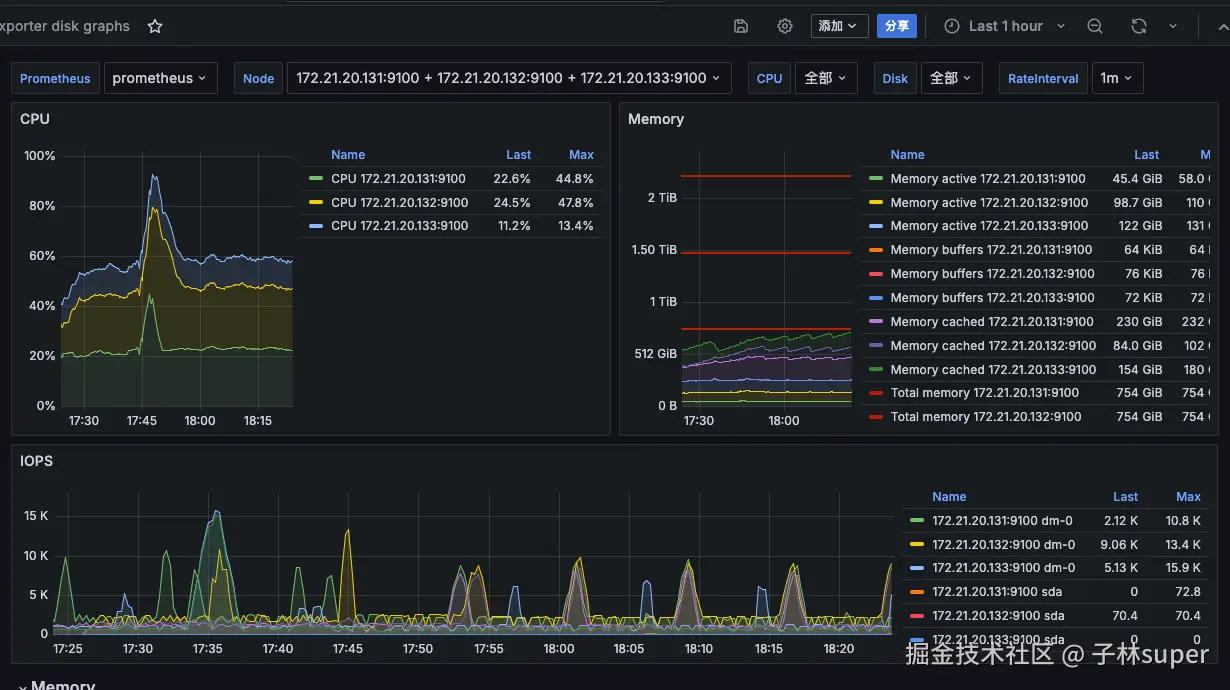Sort IOPS legend by Last column

coord(1125,497)
